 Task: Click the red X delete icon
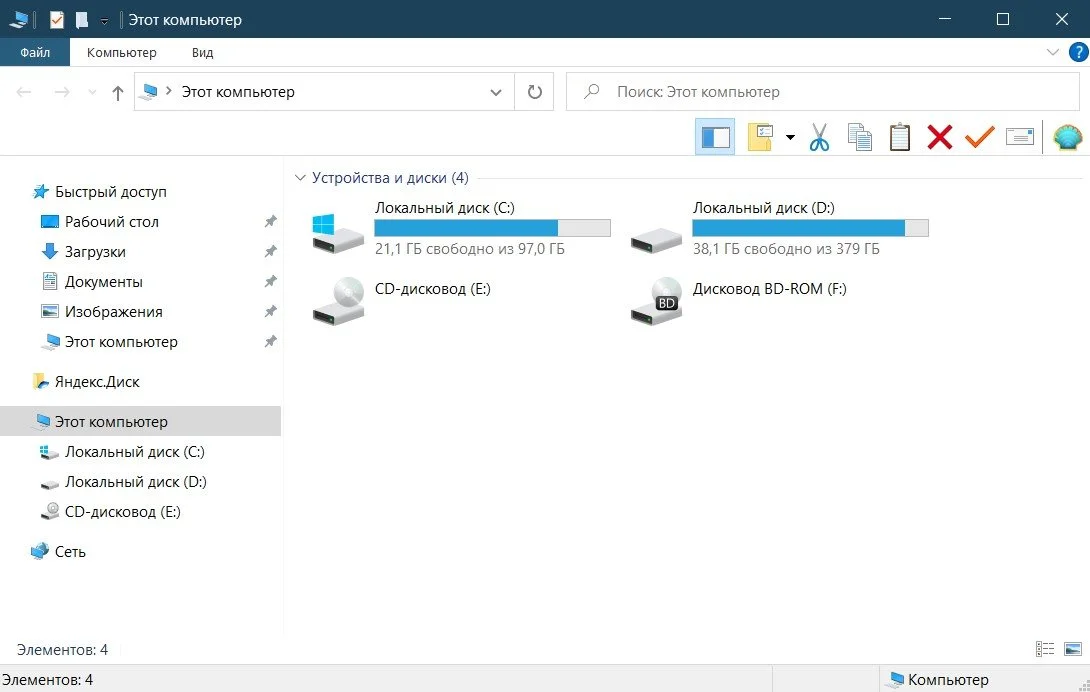(939, 137)
